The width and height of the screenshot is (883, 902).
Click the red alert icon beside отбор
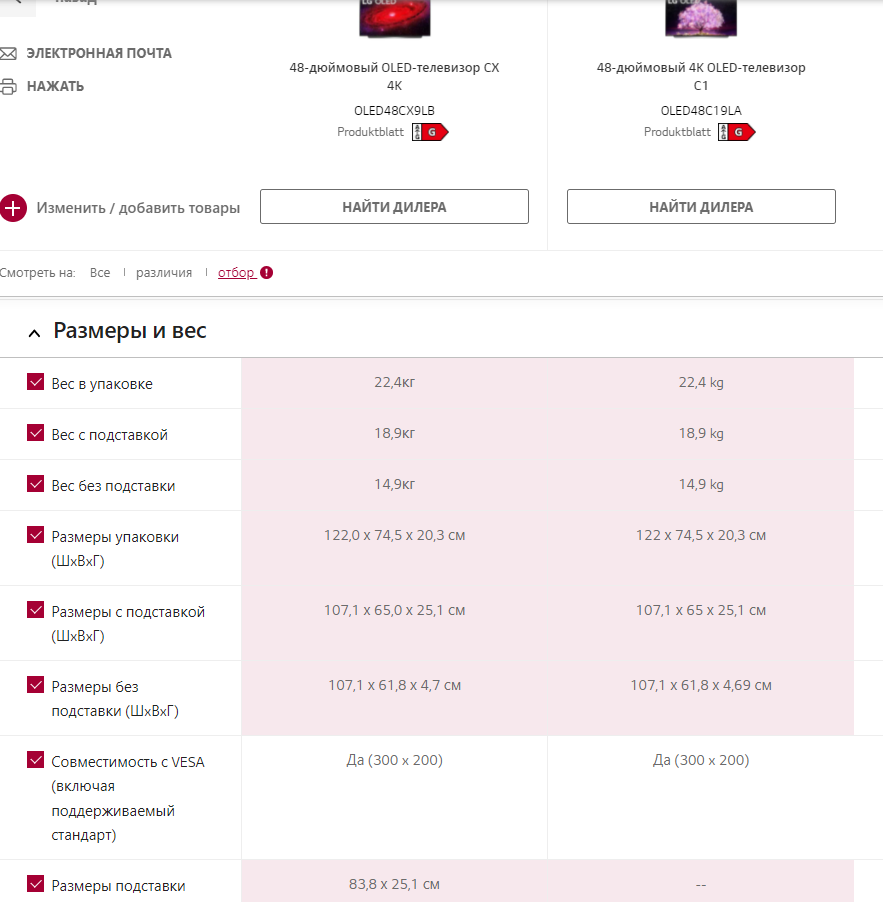pos(267,272)
